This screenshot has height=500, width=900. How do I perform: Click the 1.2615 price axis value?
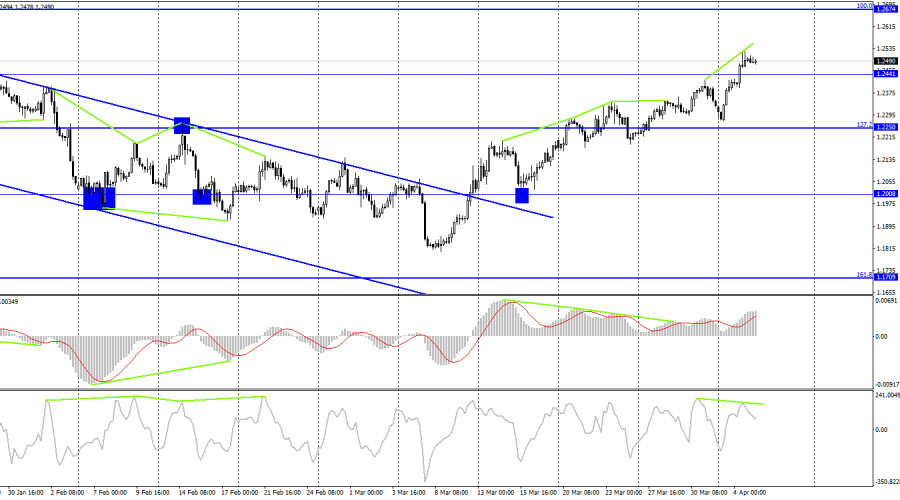pos(887,26)
